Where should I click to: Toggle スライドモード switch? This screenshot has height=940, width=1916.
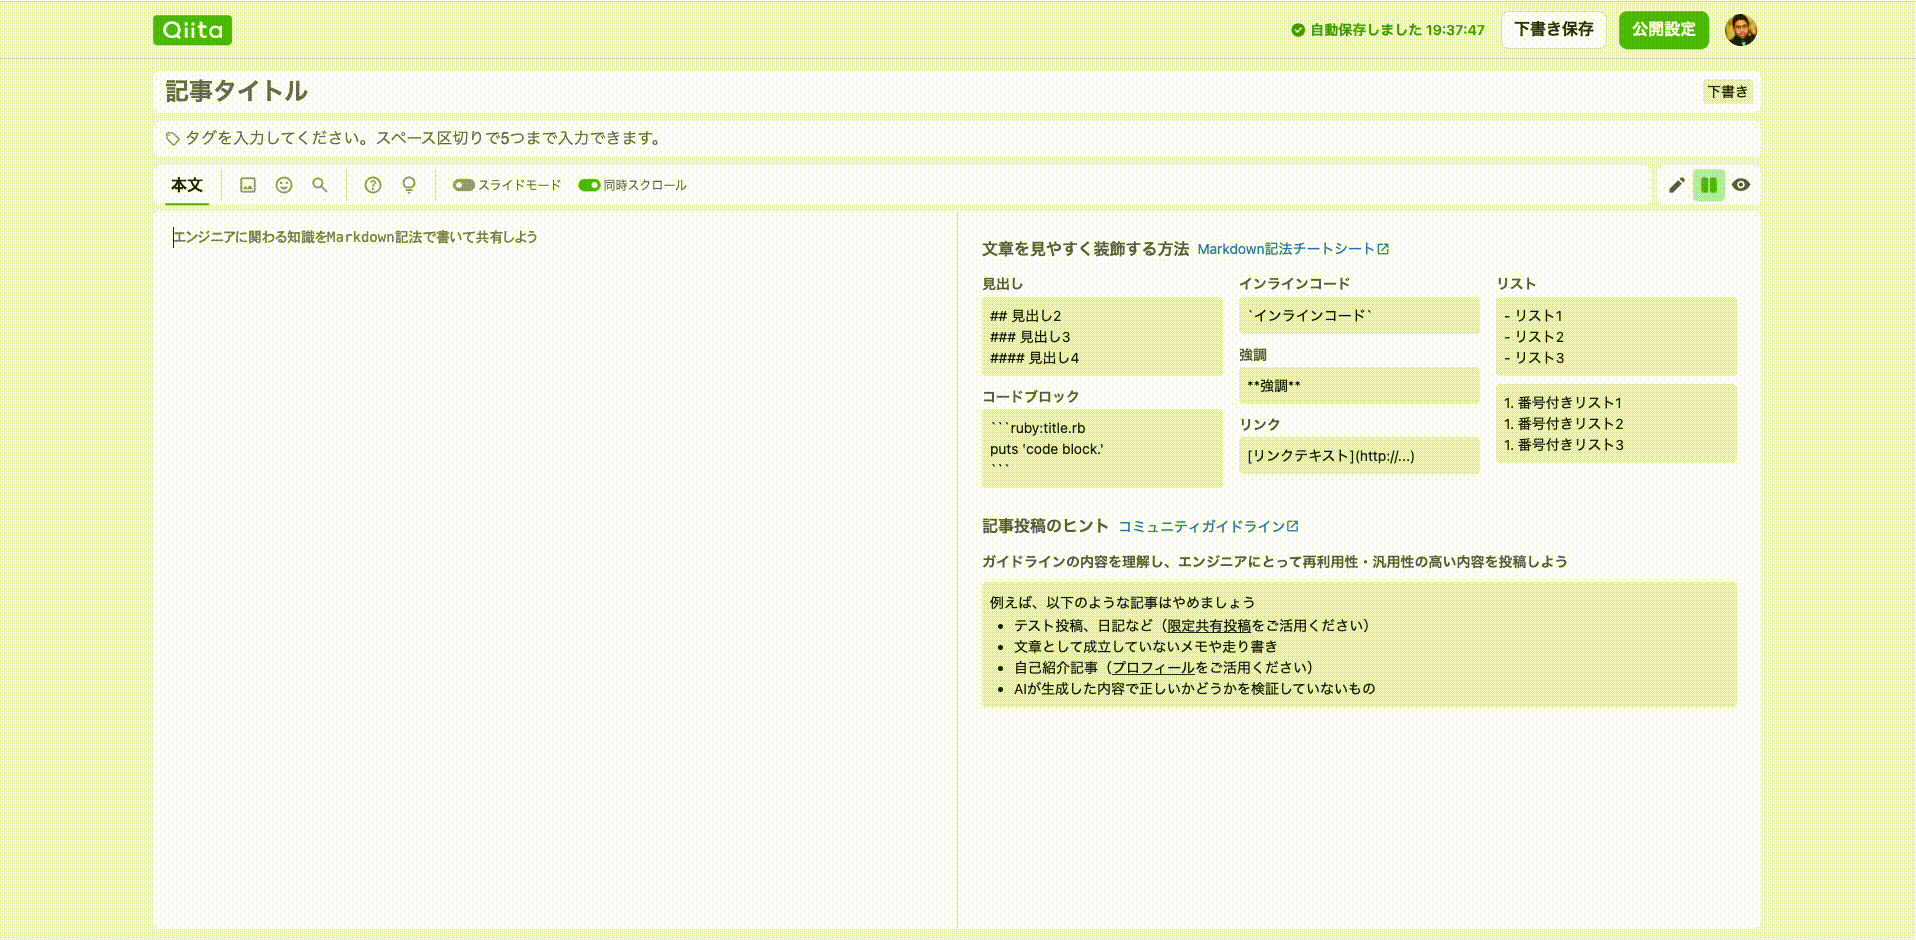pyautogui.click(x=463, y=185)
